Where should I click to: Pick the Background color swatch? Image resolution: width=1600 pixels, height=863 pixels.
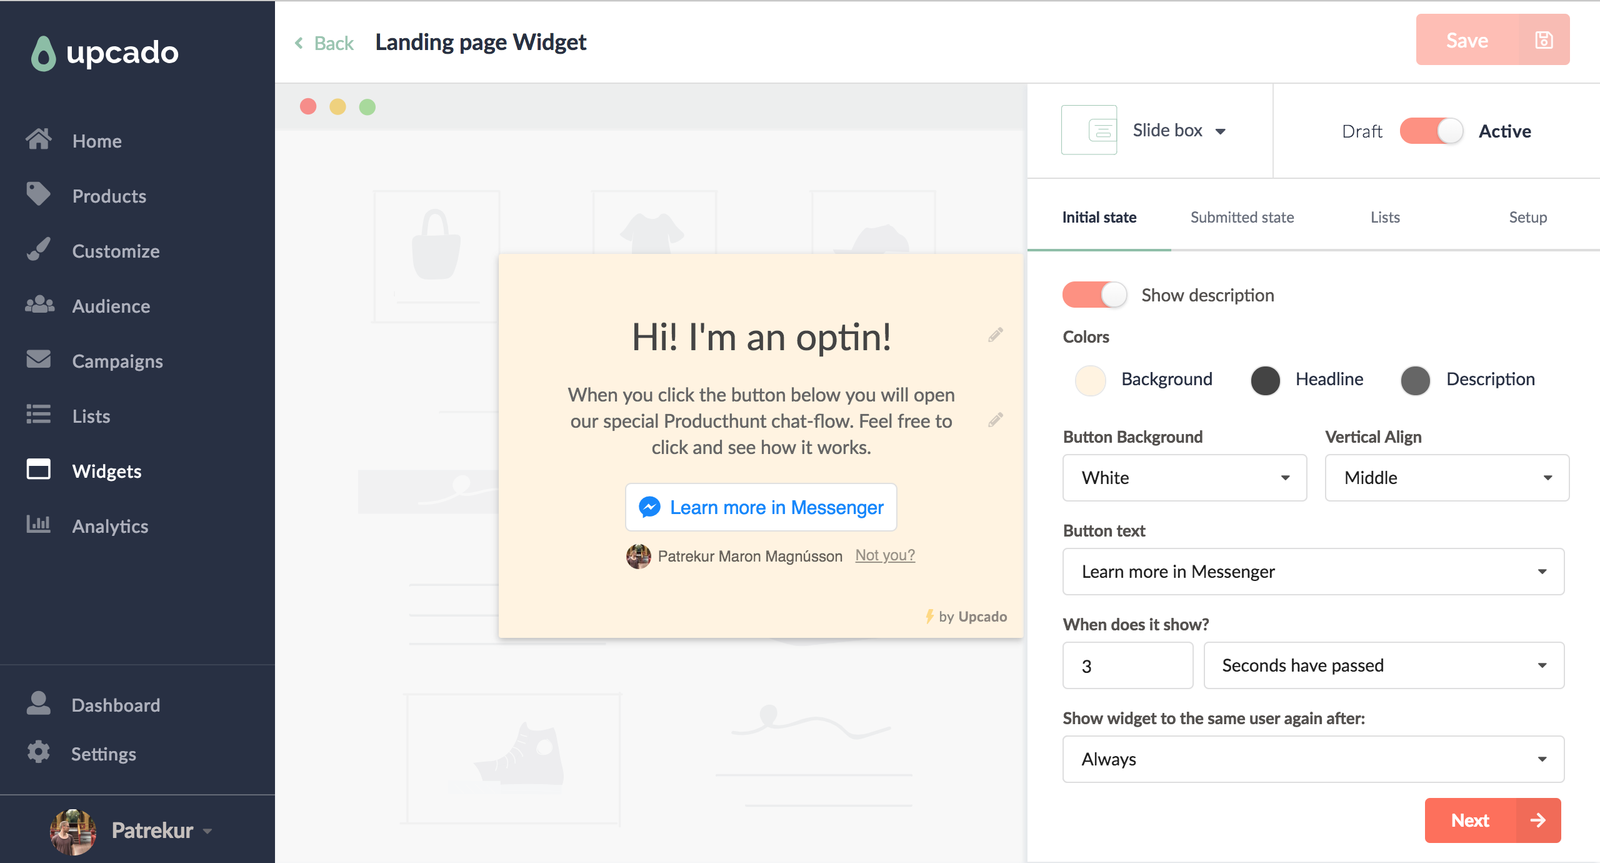point(1090,380)
